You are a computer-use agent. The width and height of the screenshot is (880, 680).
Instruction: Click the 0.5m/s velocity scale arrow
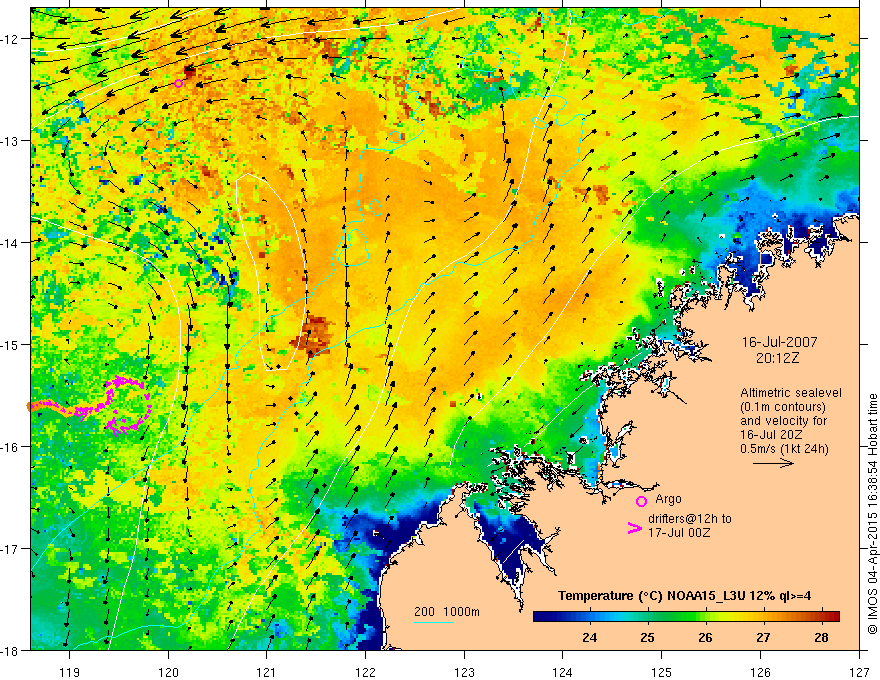773,463
